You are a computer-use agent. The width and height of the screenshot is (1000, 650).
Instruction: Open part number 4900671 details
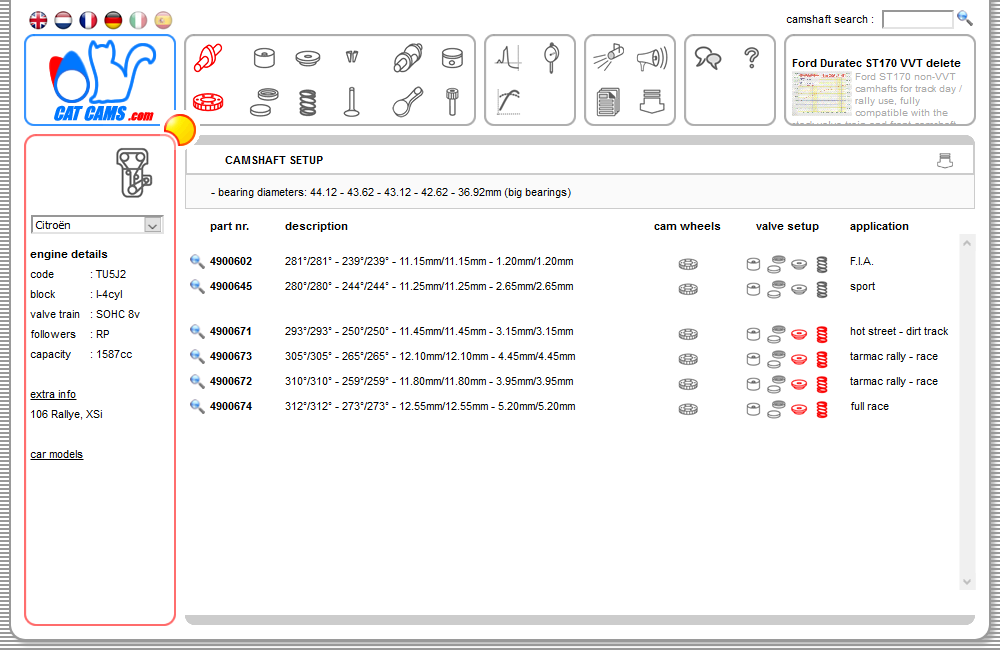tap(230, 331)
